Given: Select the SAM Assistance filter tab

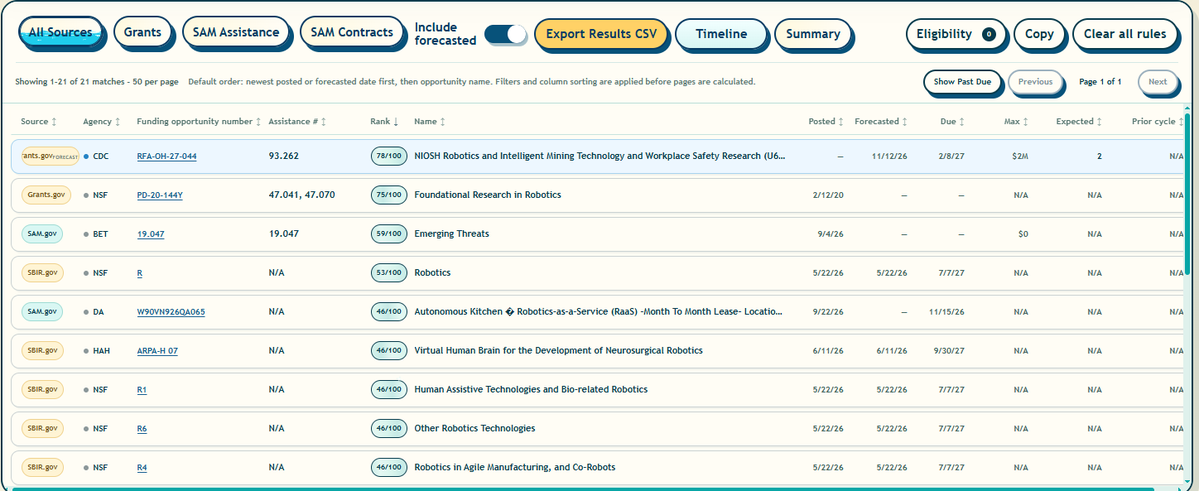Looking at the screenshot, I should 236,32.
